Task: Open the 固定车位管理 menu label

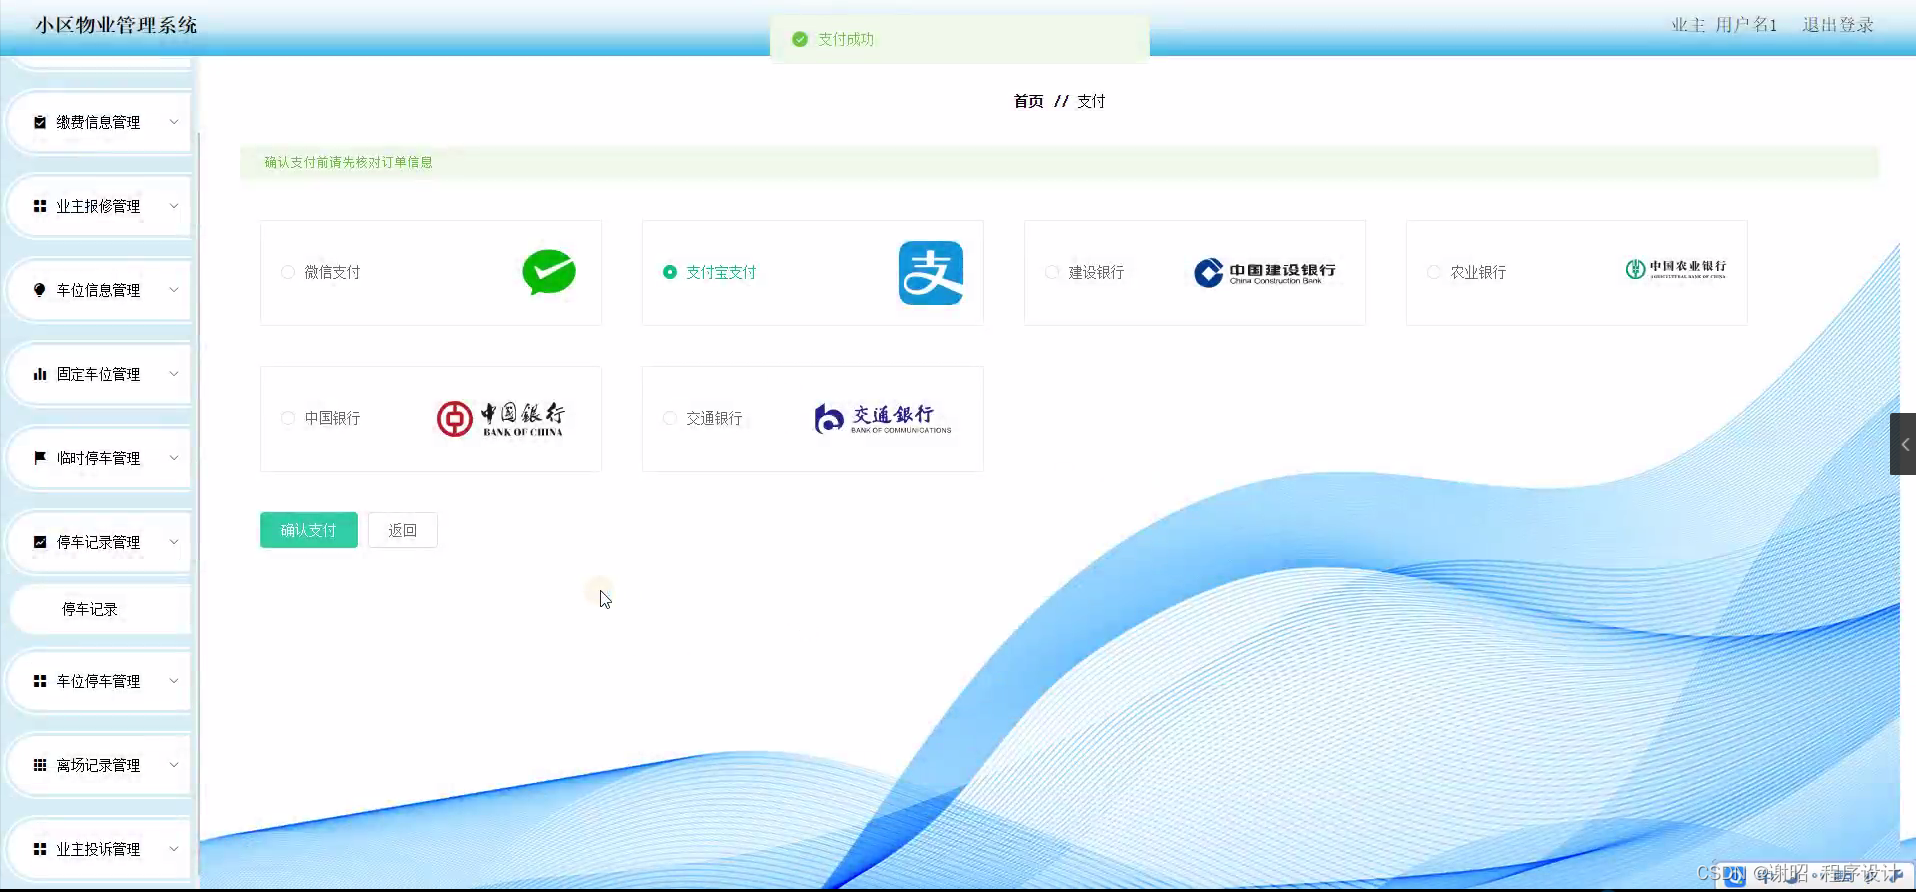Action: [98, 374]
